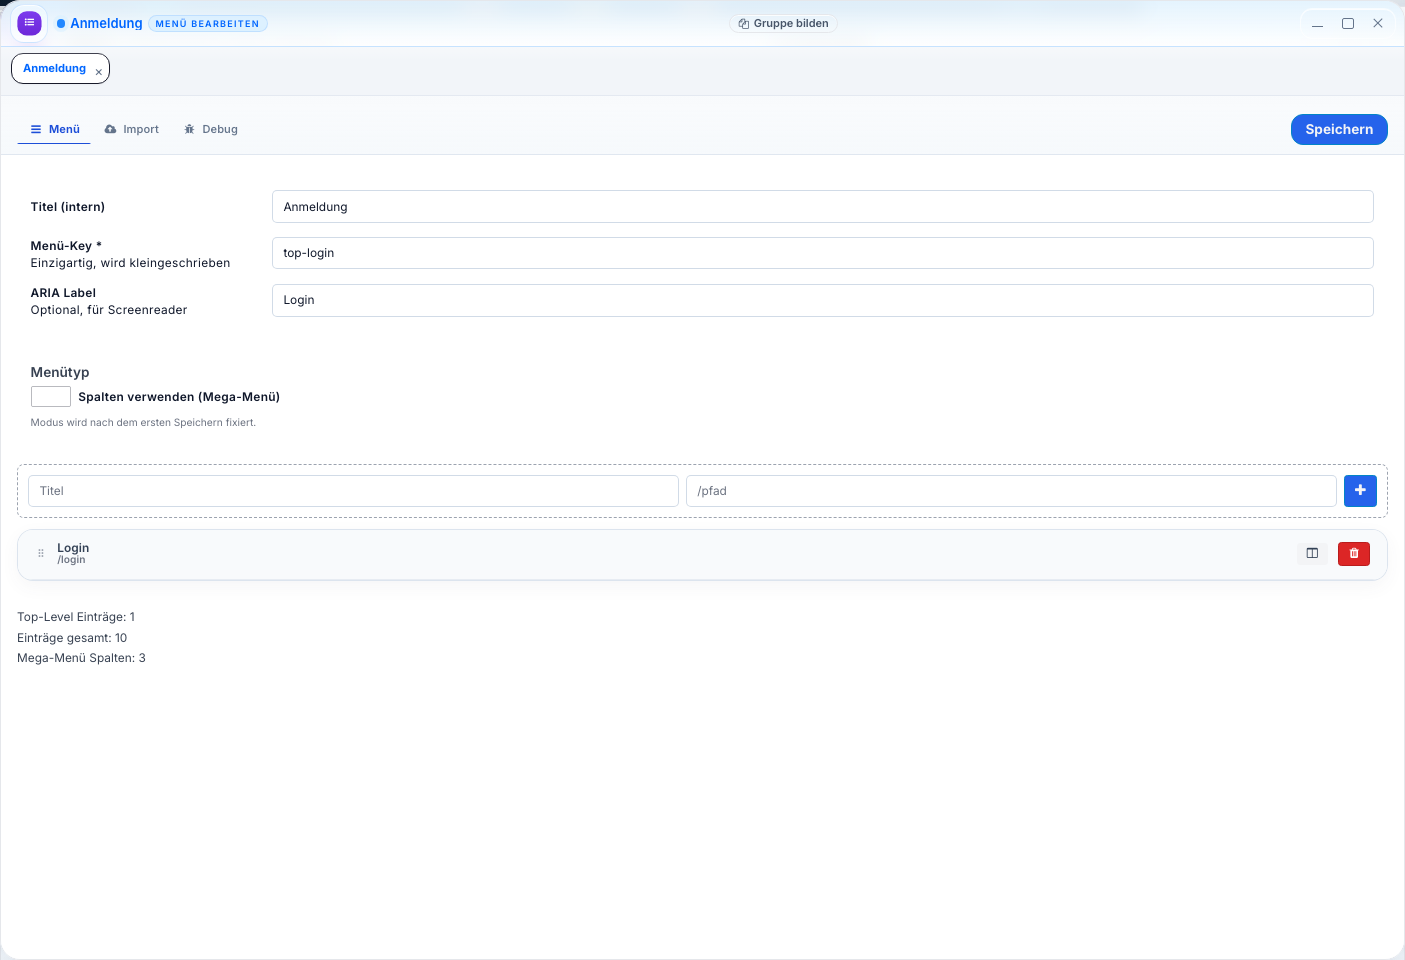Click the /pfad path input
The height and width of the screenshot is (960, 1405).
pyautogui.click(x=1010, y=491)
